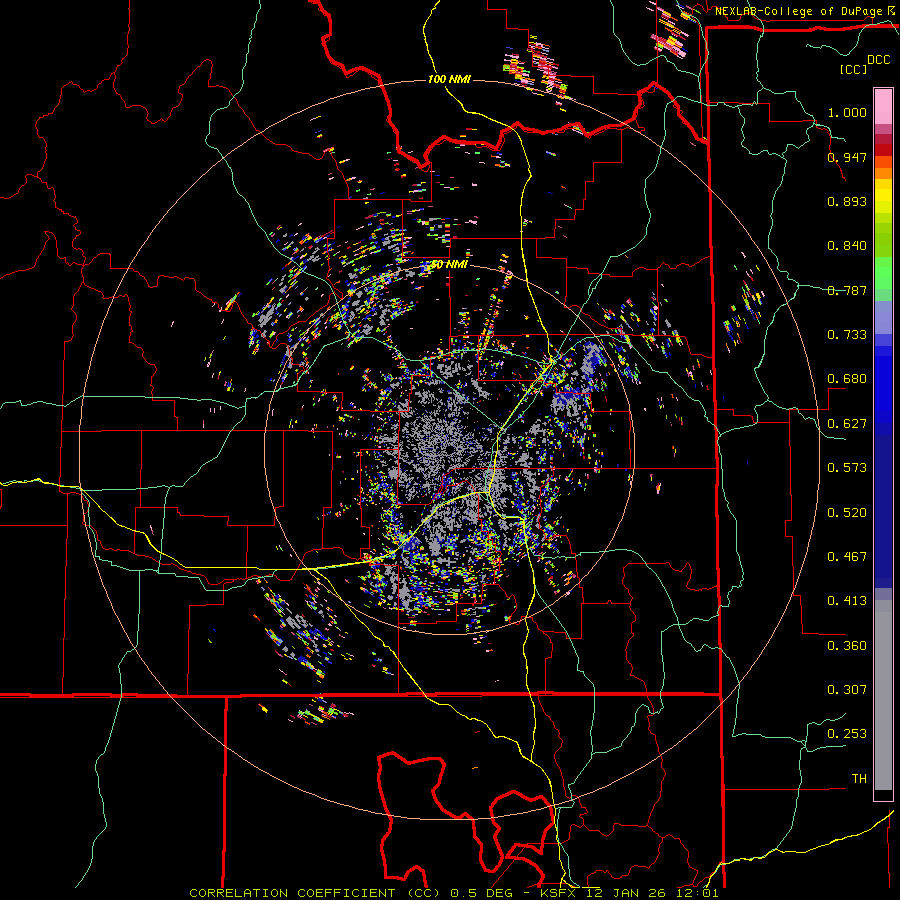Click the DCC product label
This screenshot has height=900, width=900.
[x=878, y=60]
